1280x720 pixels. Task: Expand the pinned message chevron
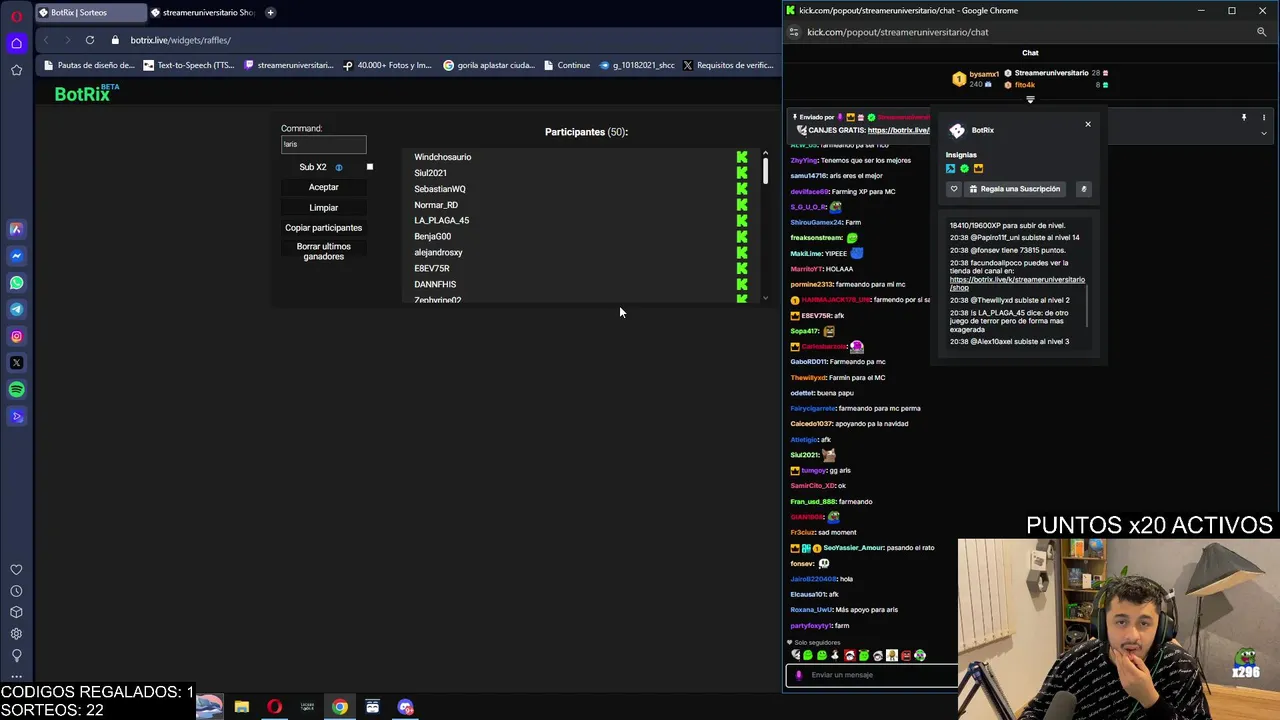point(1264,133)
